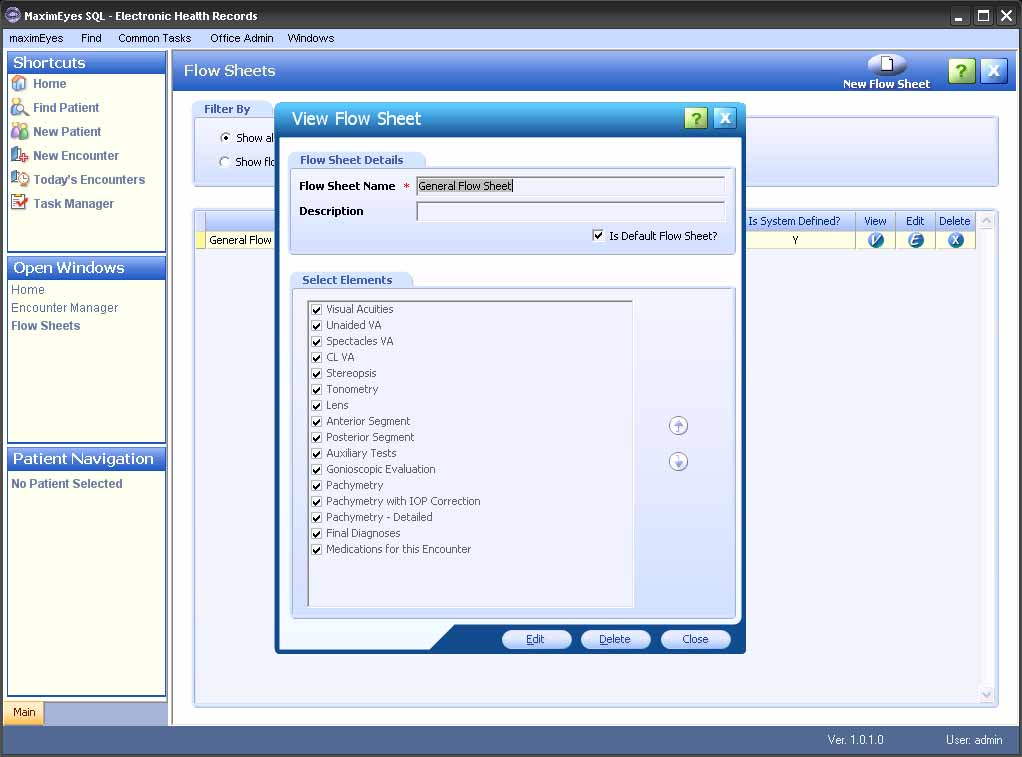Image resolution: width=1022 pixels, height=757 pixels.
Task: Uncheck Pachymetry with IOP Correction
Action: [x=317, y=501]
